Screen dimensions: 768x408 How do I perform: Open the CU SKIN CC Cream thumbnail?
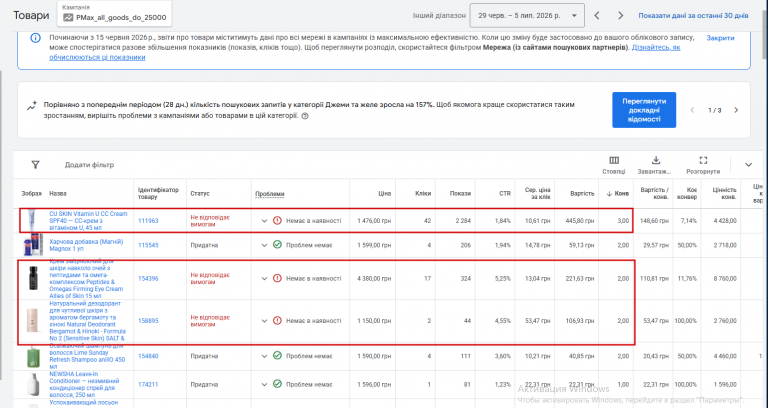(32, 221)
